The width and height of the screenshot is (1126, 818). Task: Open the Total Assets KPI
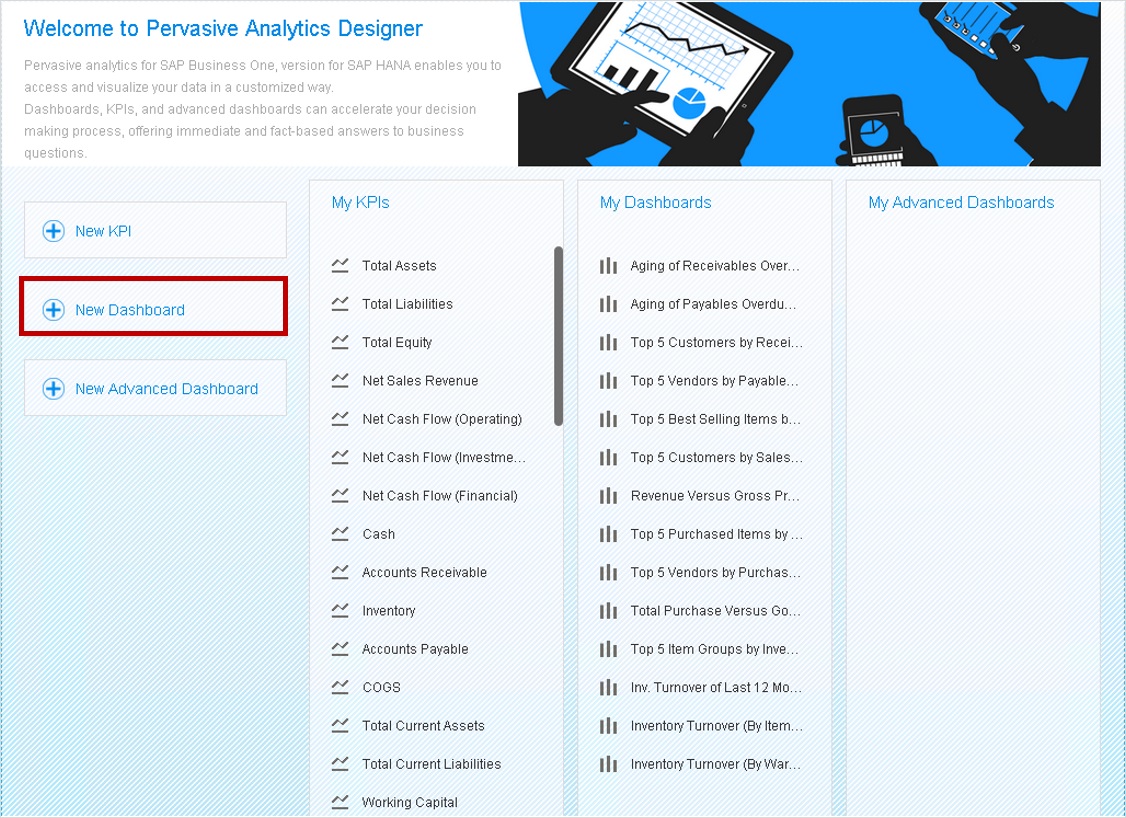399,266
